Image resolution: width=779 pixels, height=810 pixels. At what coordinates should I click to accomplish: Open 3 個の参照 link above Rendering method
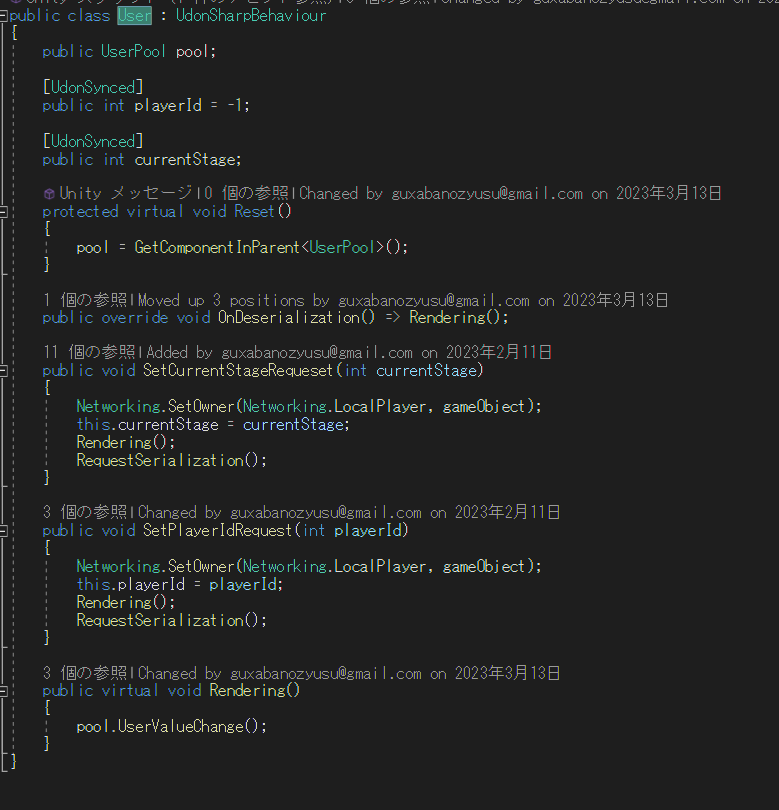(85, 673)
